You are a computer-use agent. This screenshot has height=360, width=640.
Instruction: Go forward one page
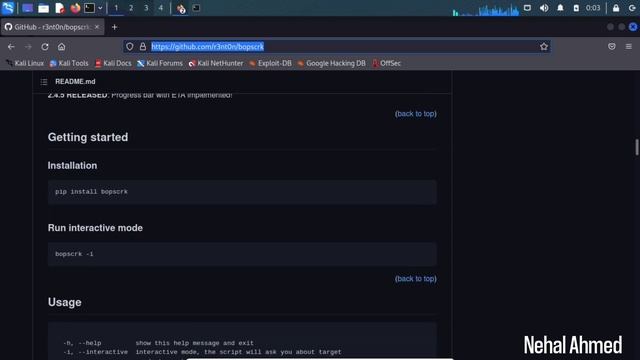[28, 47]
